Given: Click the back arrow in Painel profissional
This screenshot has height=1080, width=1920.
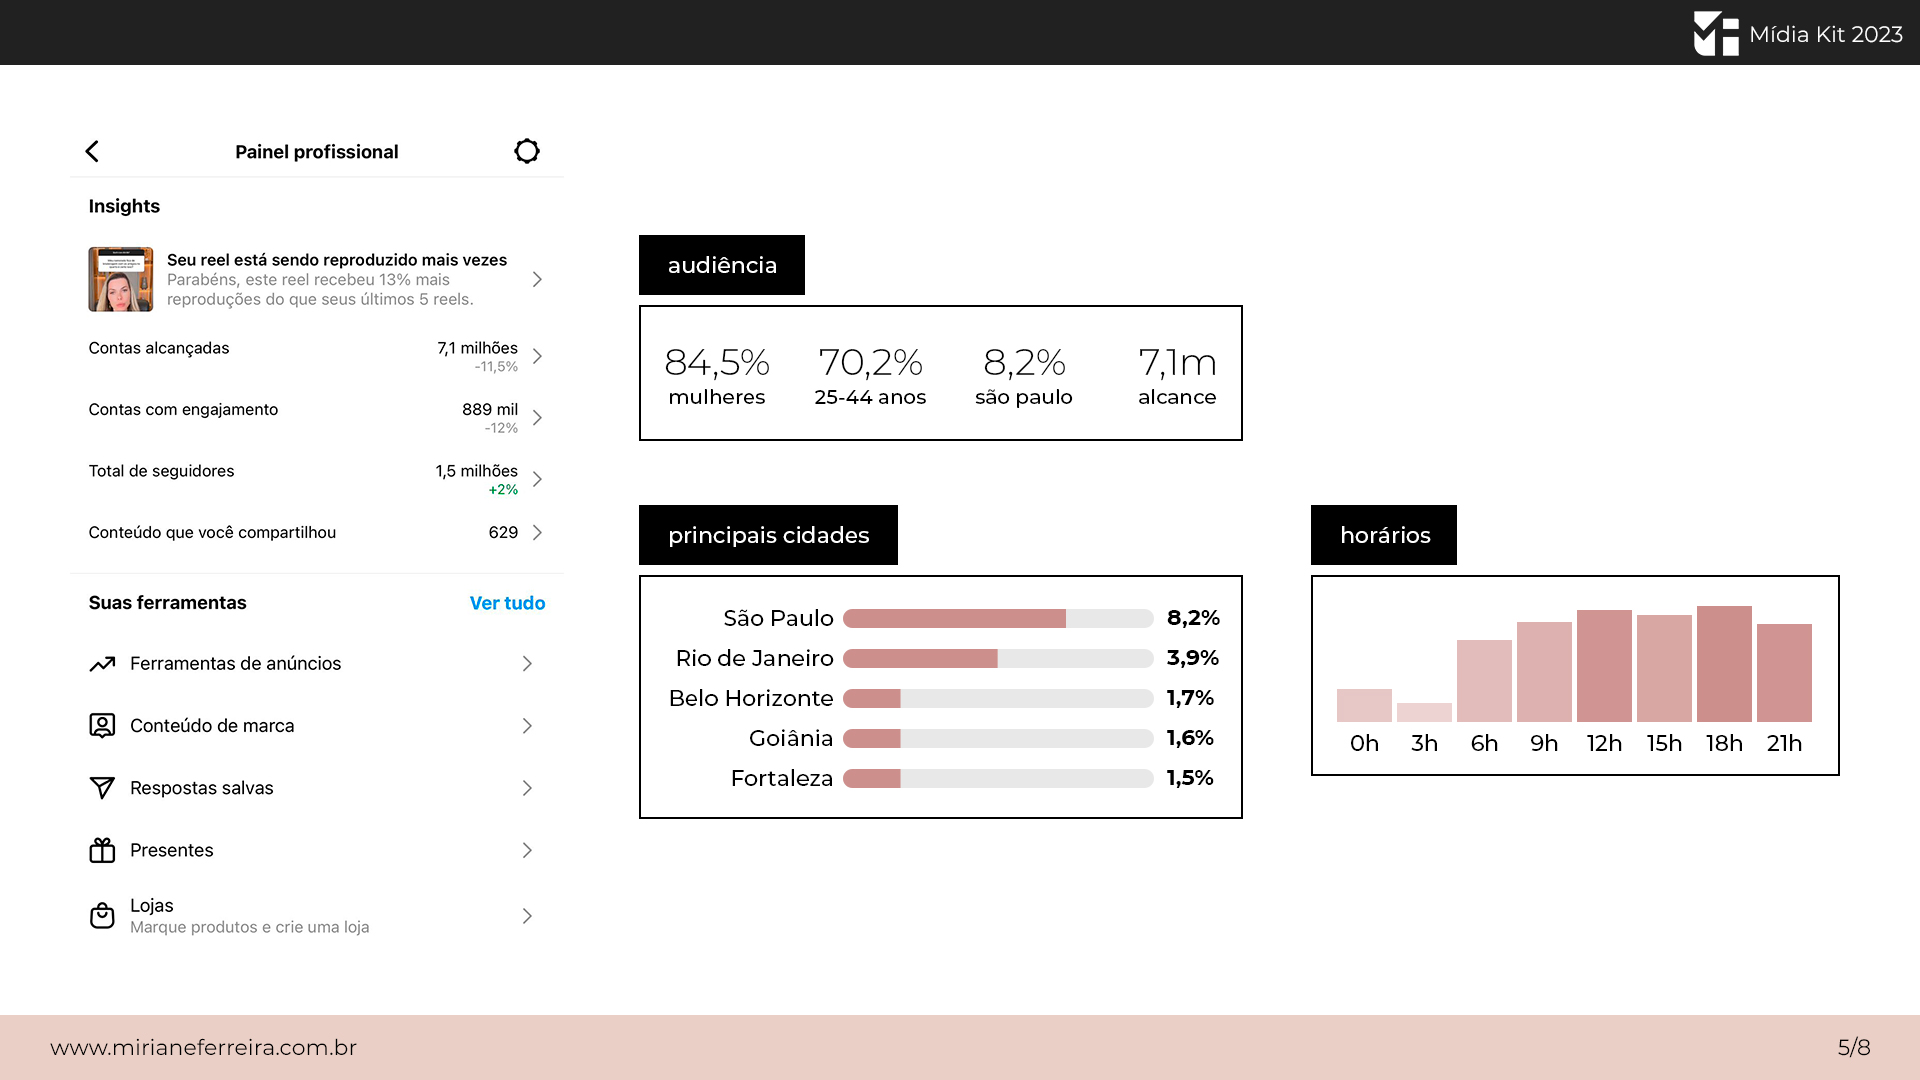Looking at the screenshot, I should (92, 151).
